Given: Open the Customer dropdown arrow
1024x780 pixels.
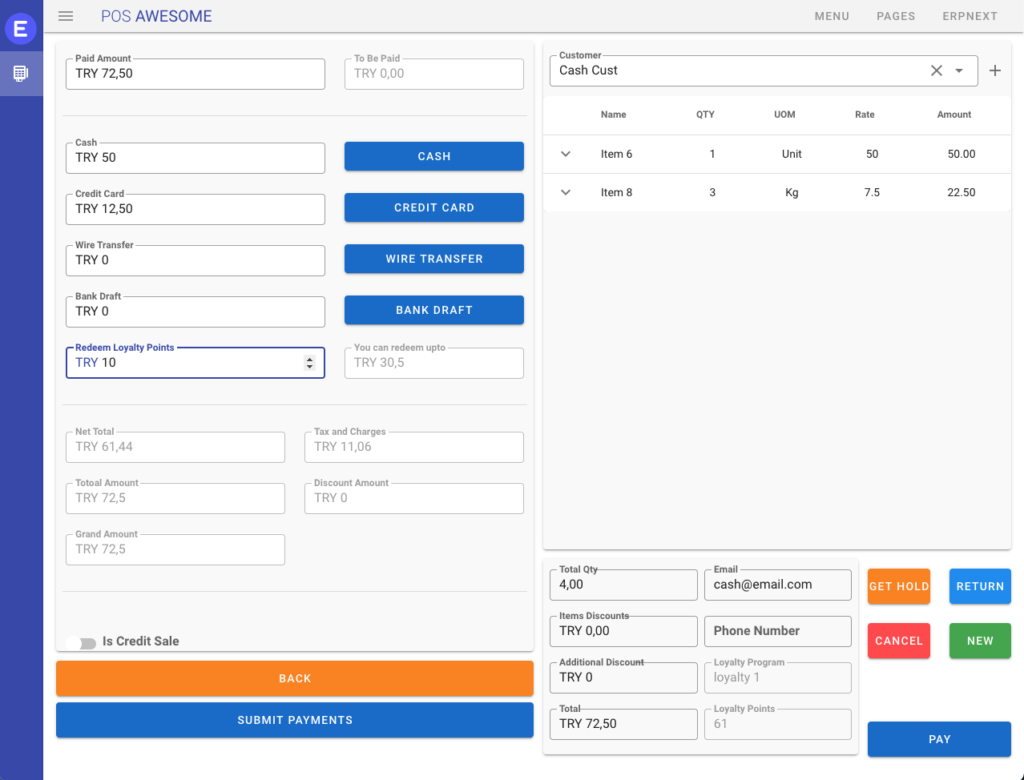Looking at the screenshot, I should [x=959, y=71].
